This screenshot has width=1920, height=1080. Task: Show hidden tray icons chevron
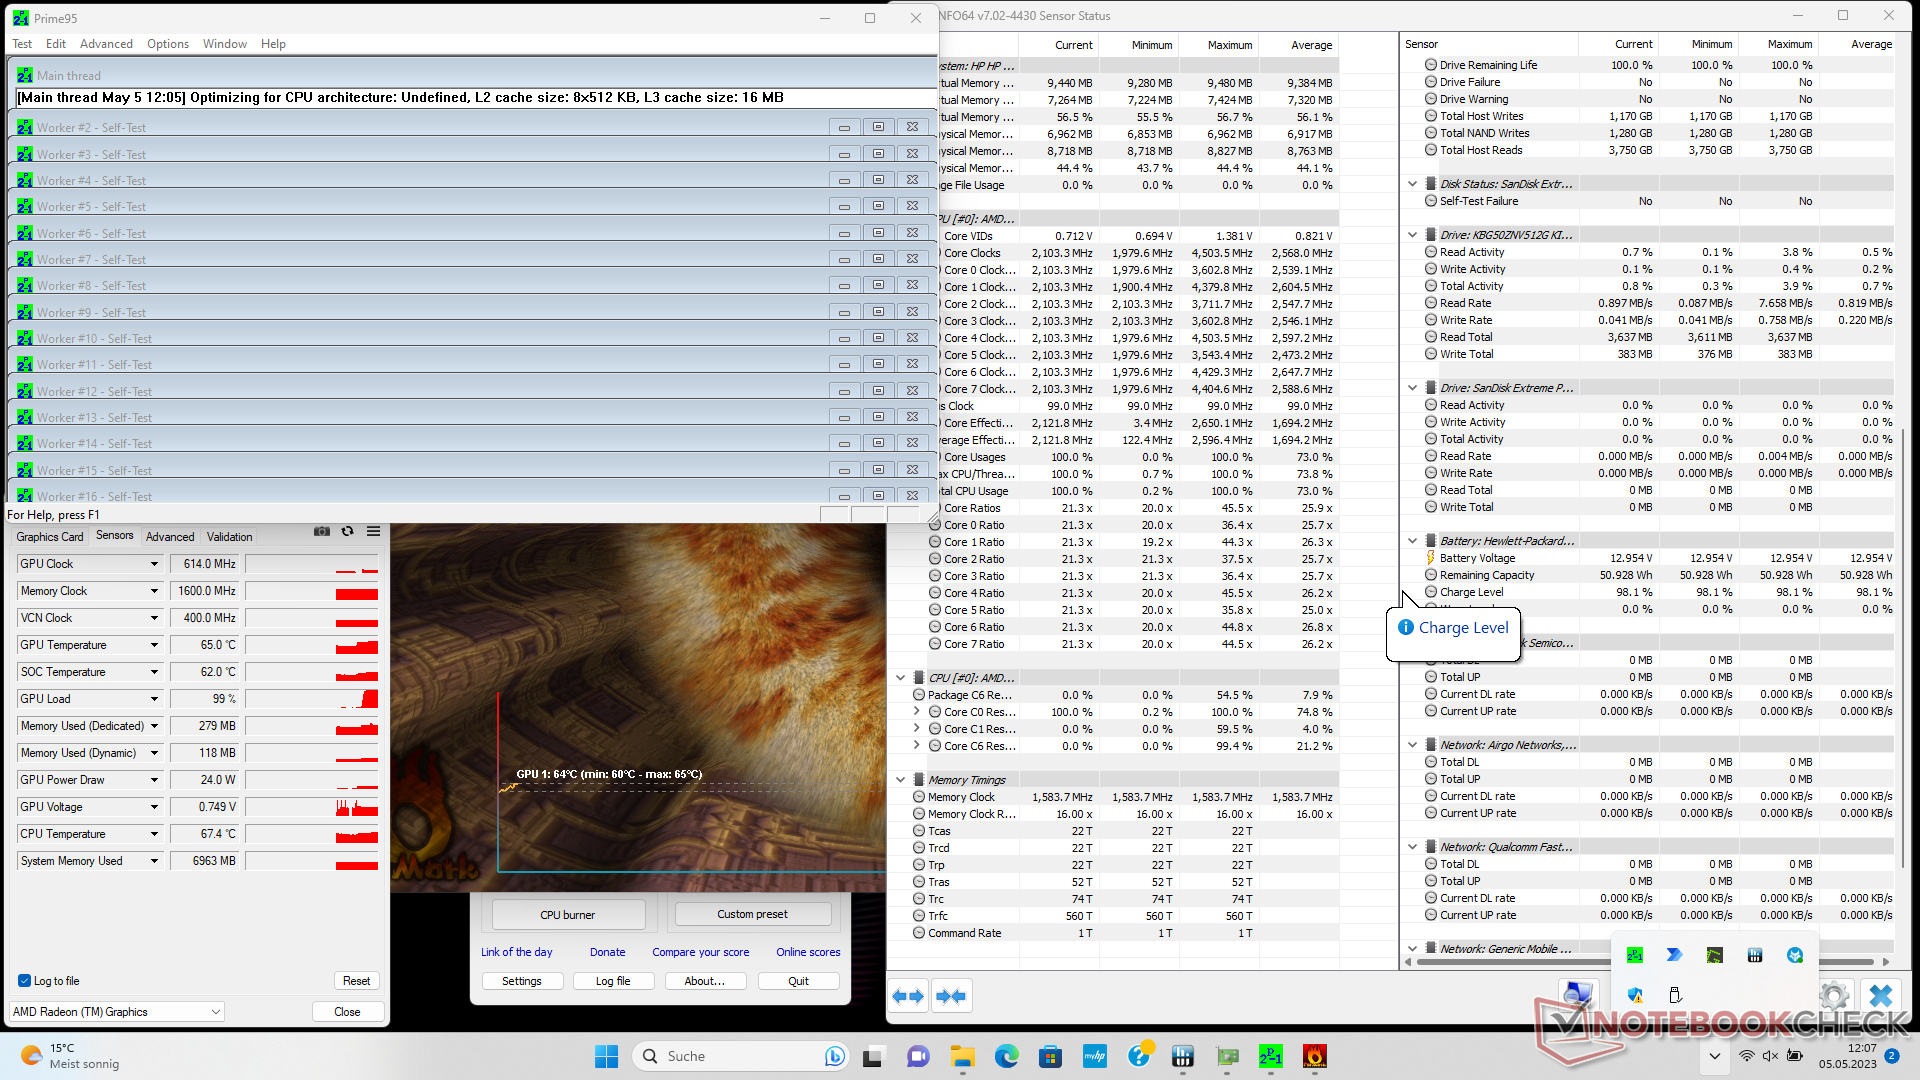point(1715,1056)
